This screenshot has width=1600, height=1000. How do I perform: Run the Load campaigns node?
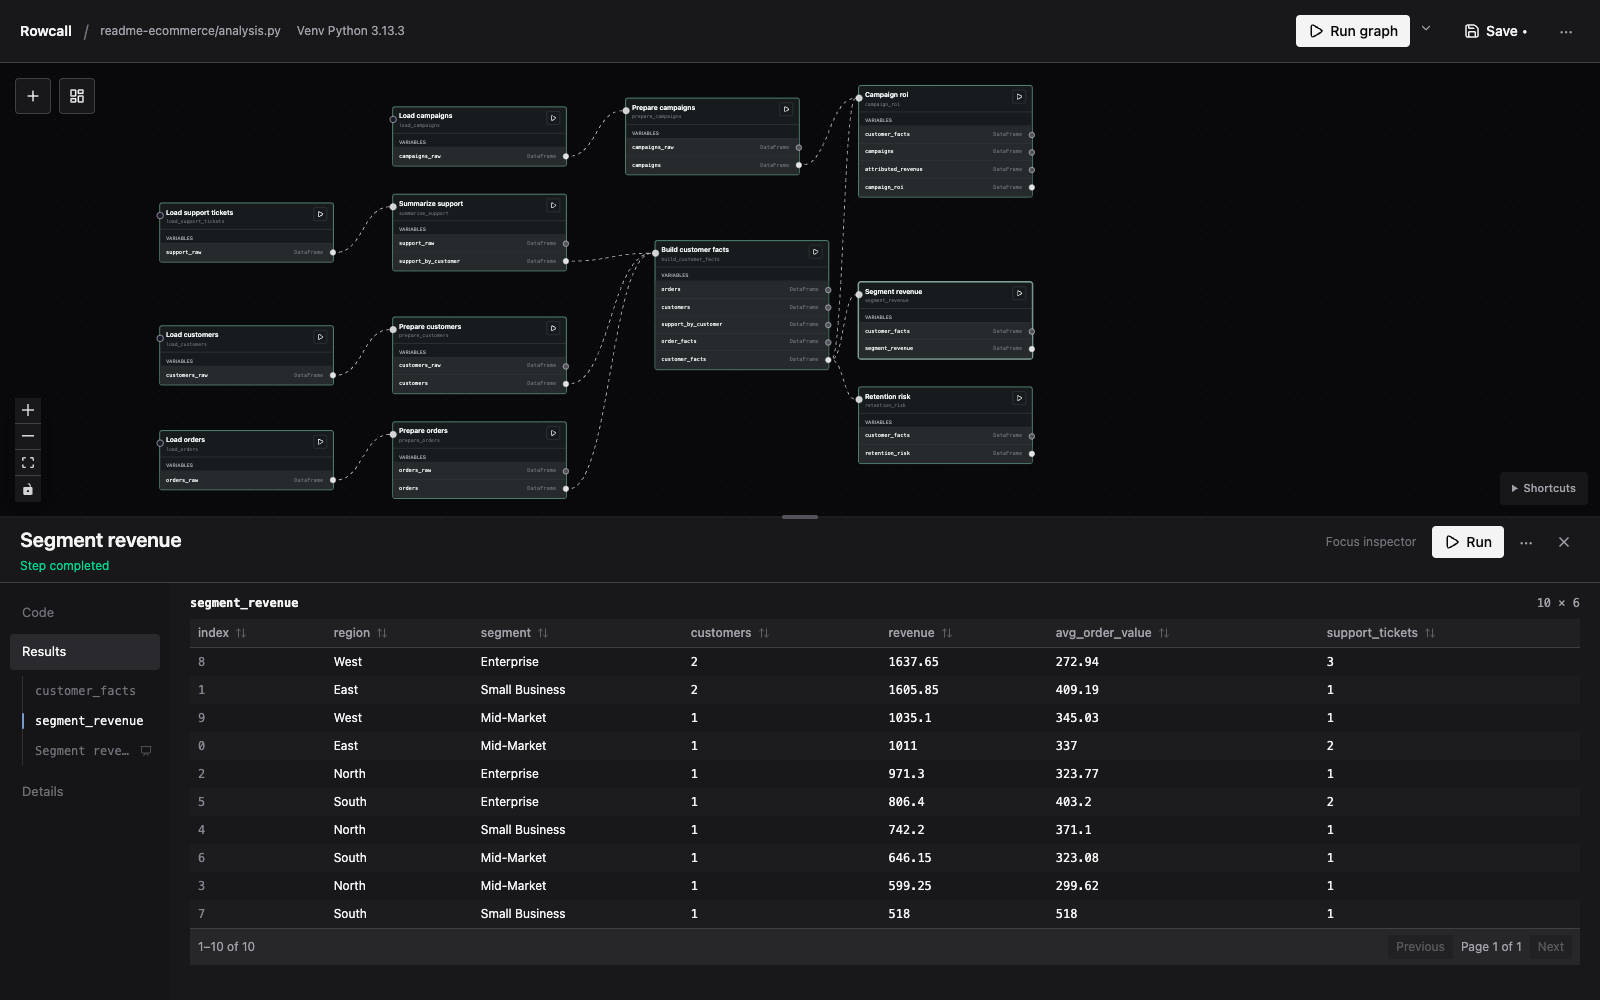point(553,118)
